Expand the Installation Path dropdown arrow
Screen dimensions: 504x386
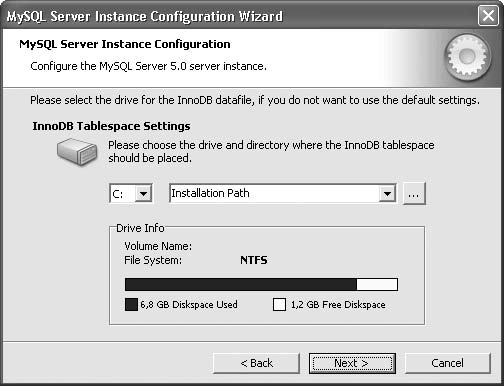pyautogui.click(x=387, y=194)
